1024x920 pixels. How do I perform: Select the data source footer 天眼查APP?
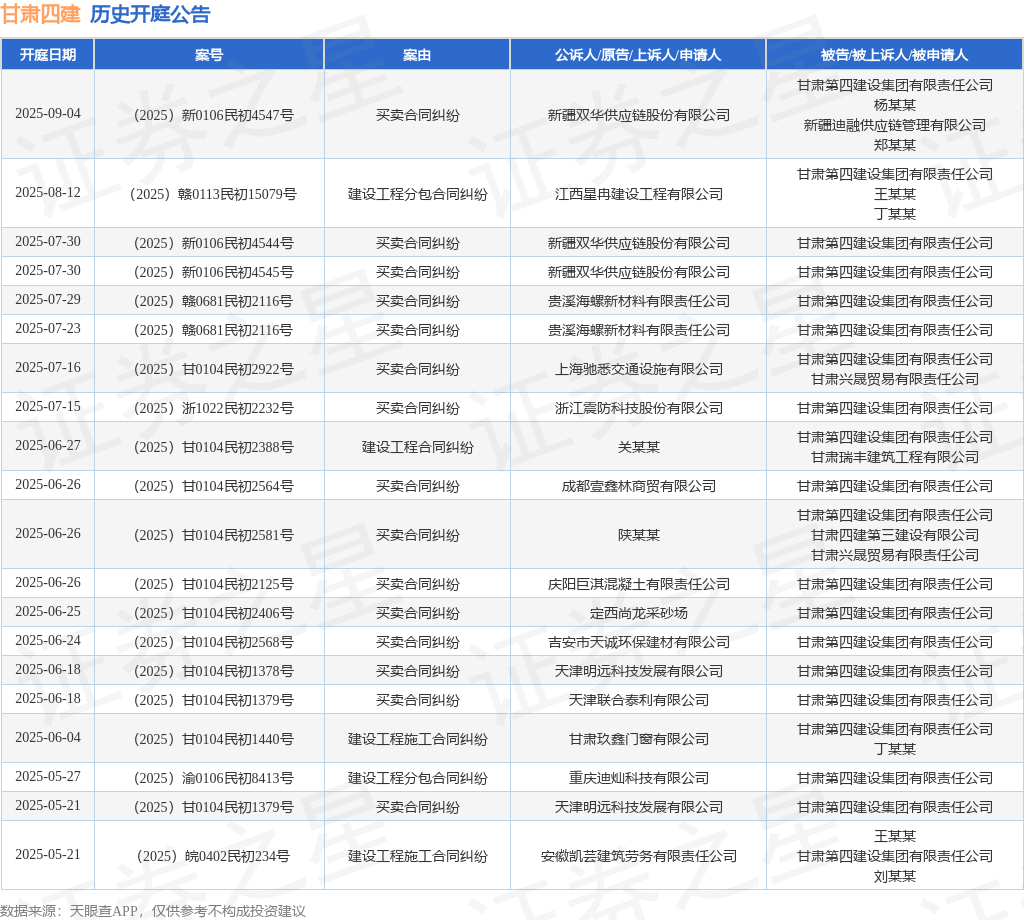click(x=104, y=911)
